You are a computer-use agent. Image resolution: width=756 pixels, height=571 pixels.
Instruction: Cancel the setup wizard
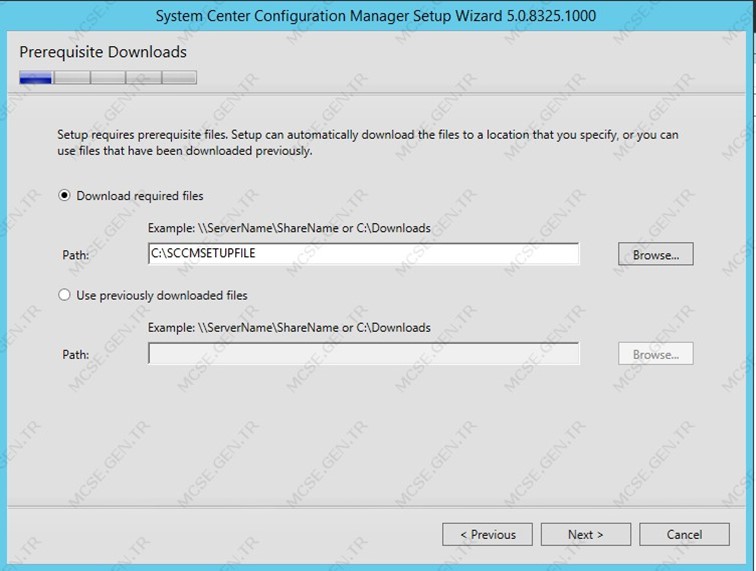coord(684,534)
